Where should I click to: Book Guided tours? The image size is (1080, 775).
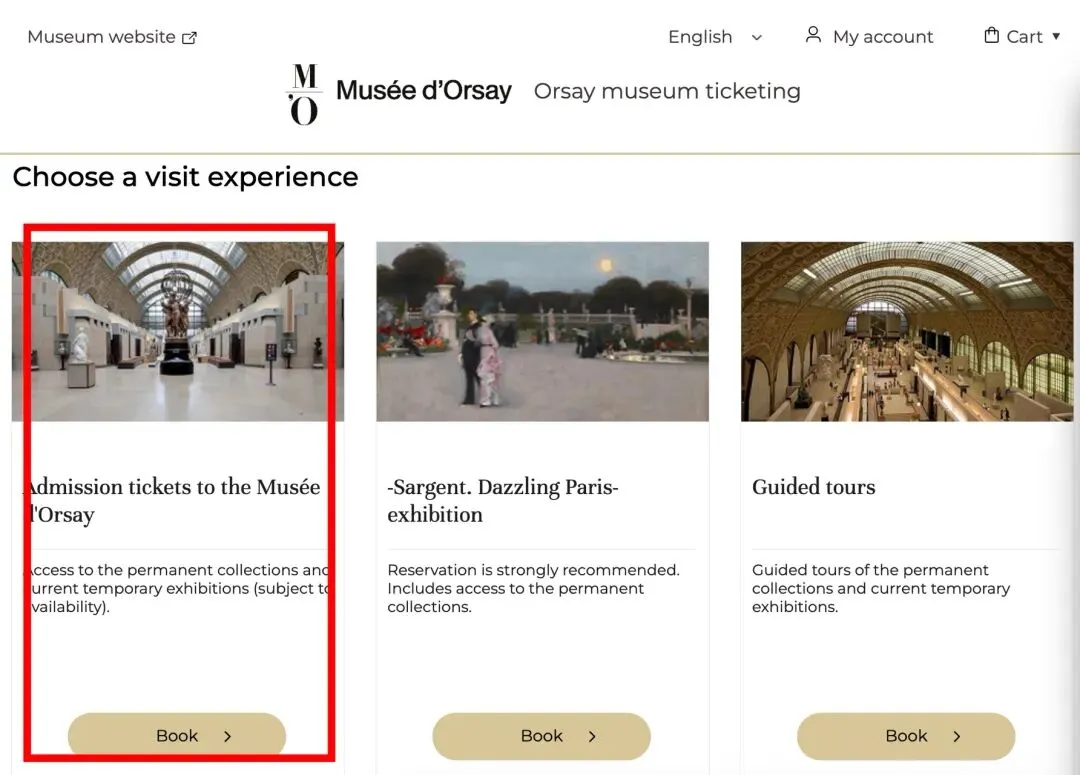(x=906, y=736)
